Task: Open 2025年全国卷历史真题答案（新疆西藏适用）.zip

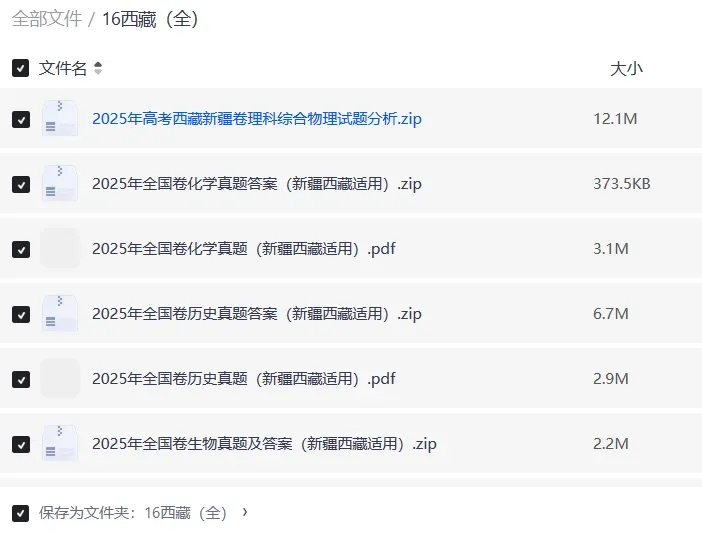Action: pos(257,314)
